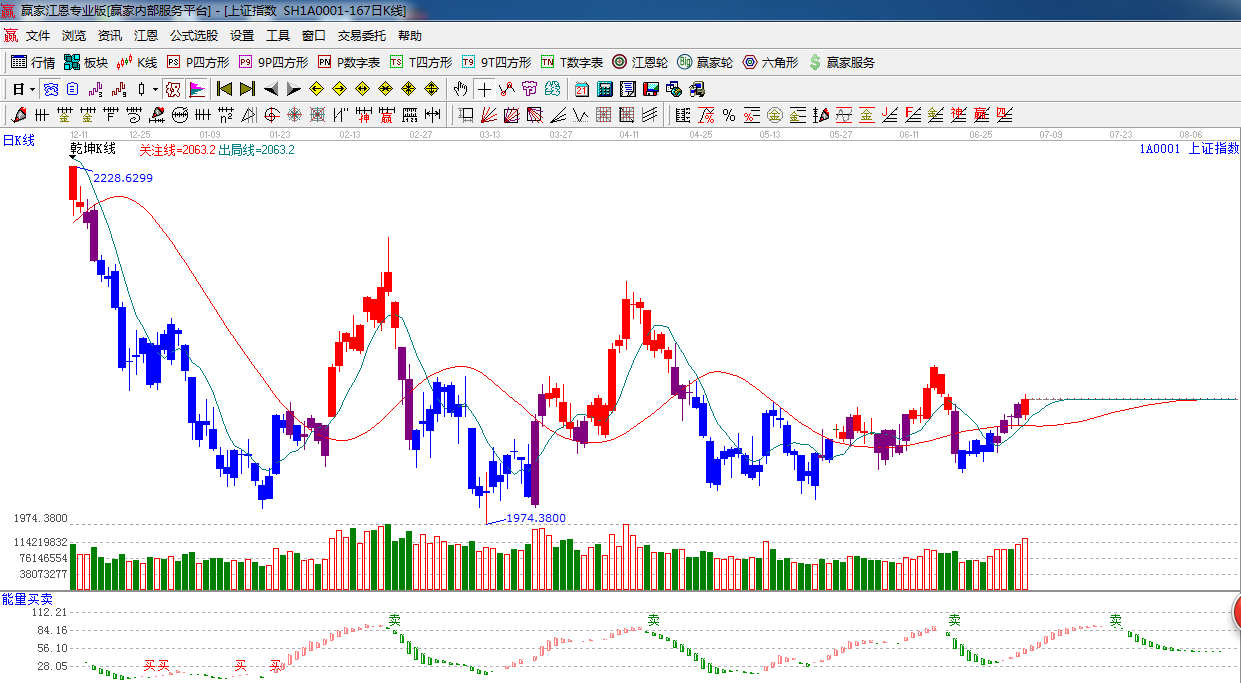Select the hand pan tool
1241x683 pixels.
pos(460,89)
